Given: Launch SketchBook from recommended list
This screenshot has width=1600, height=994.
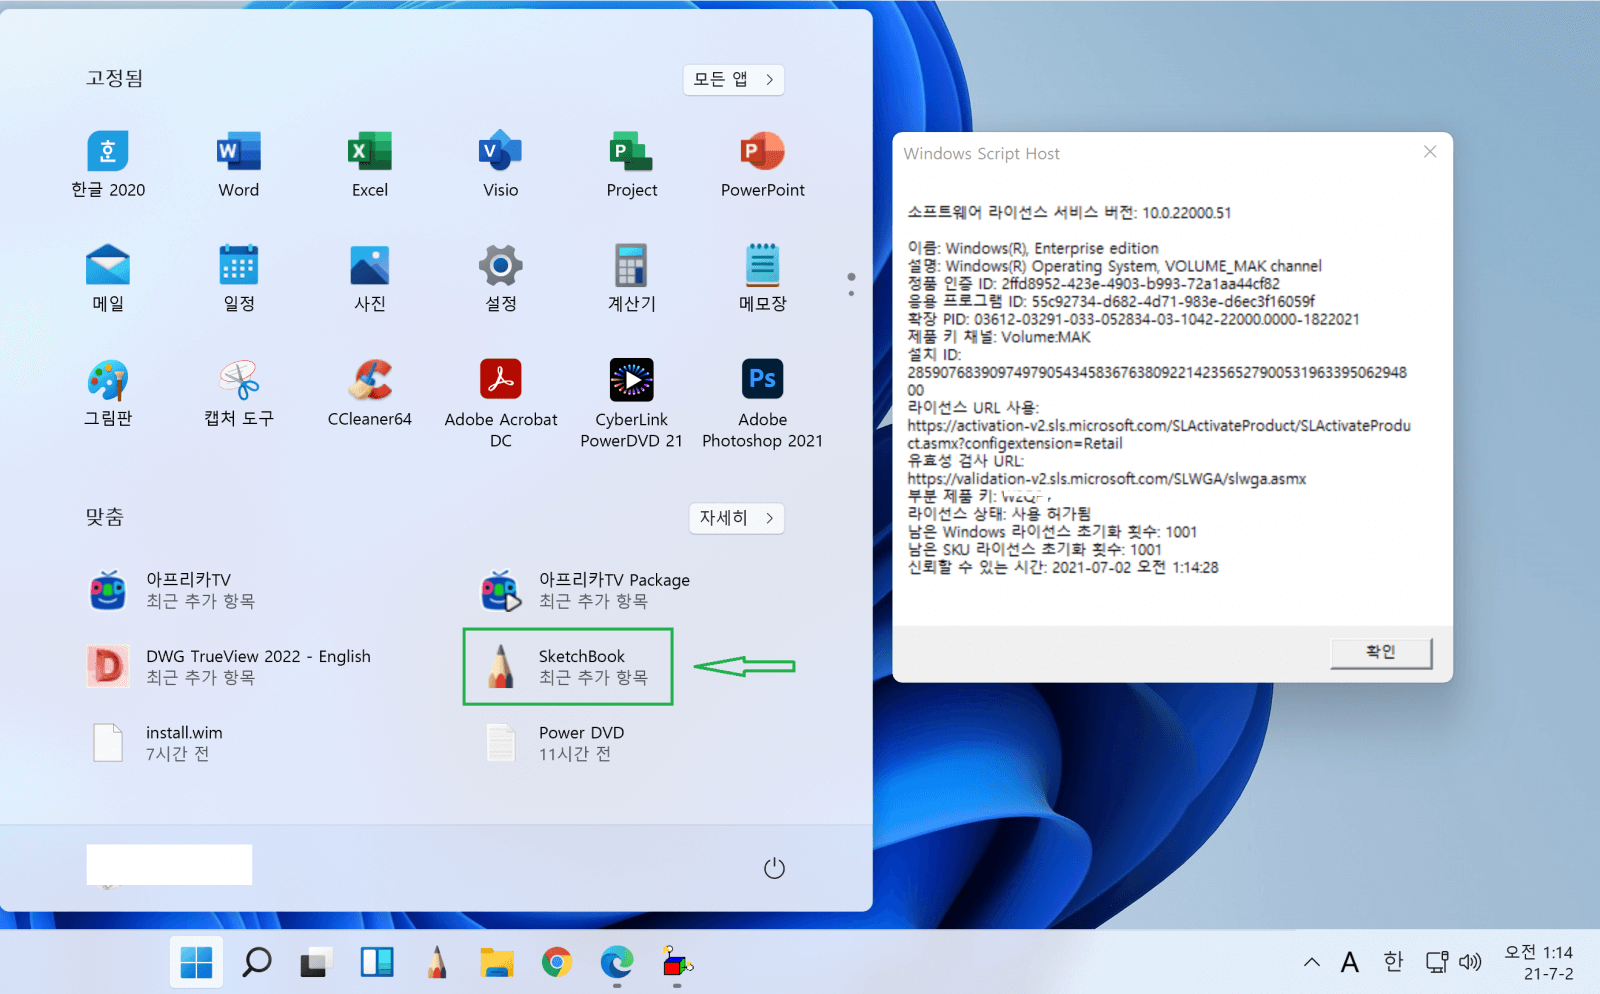Looking at the screenshot, I should click(x=568, y=667).
